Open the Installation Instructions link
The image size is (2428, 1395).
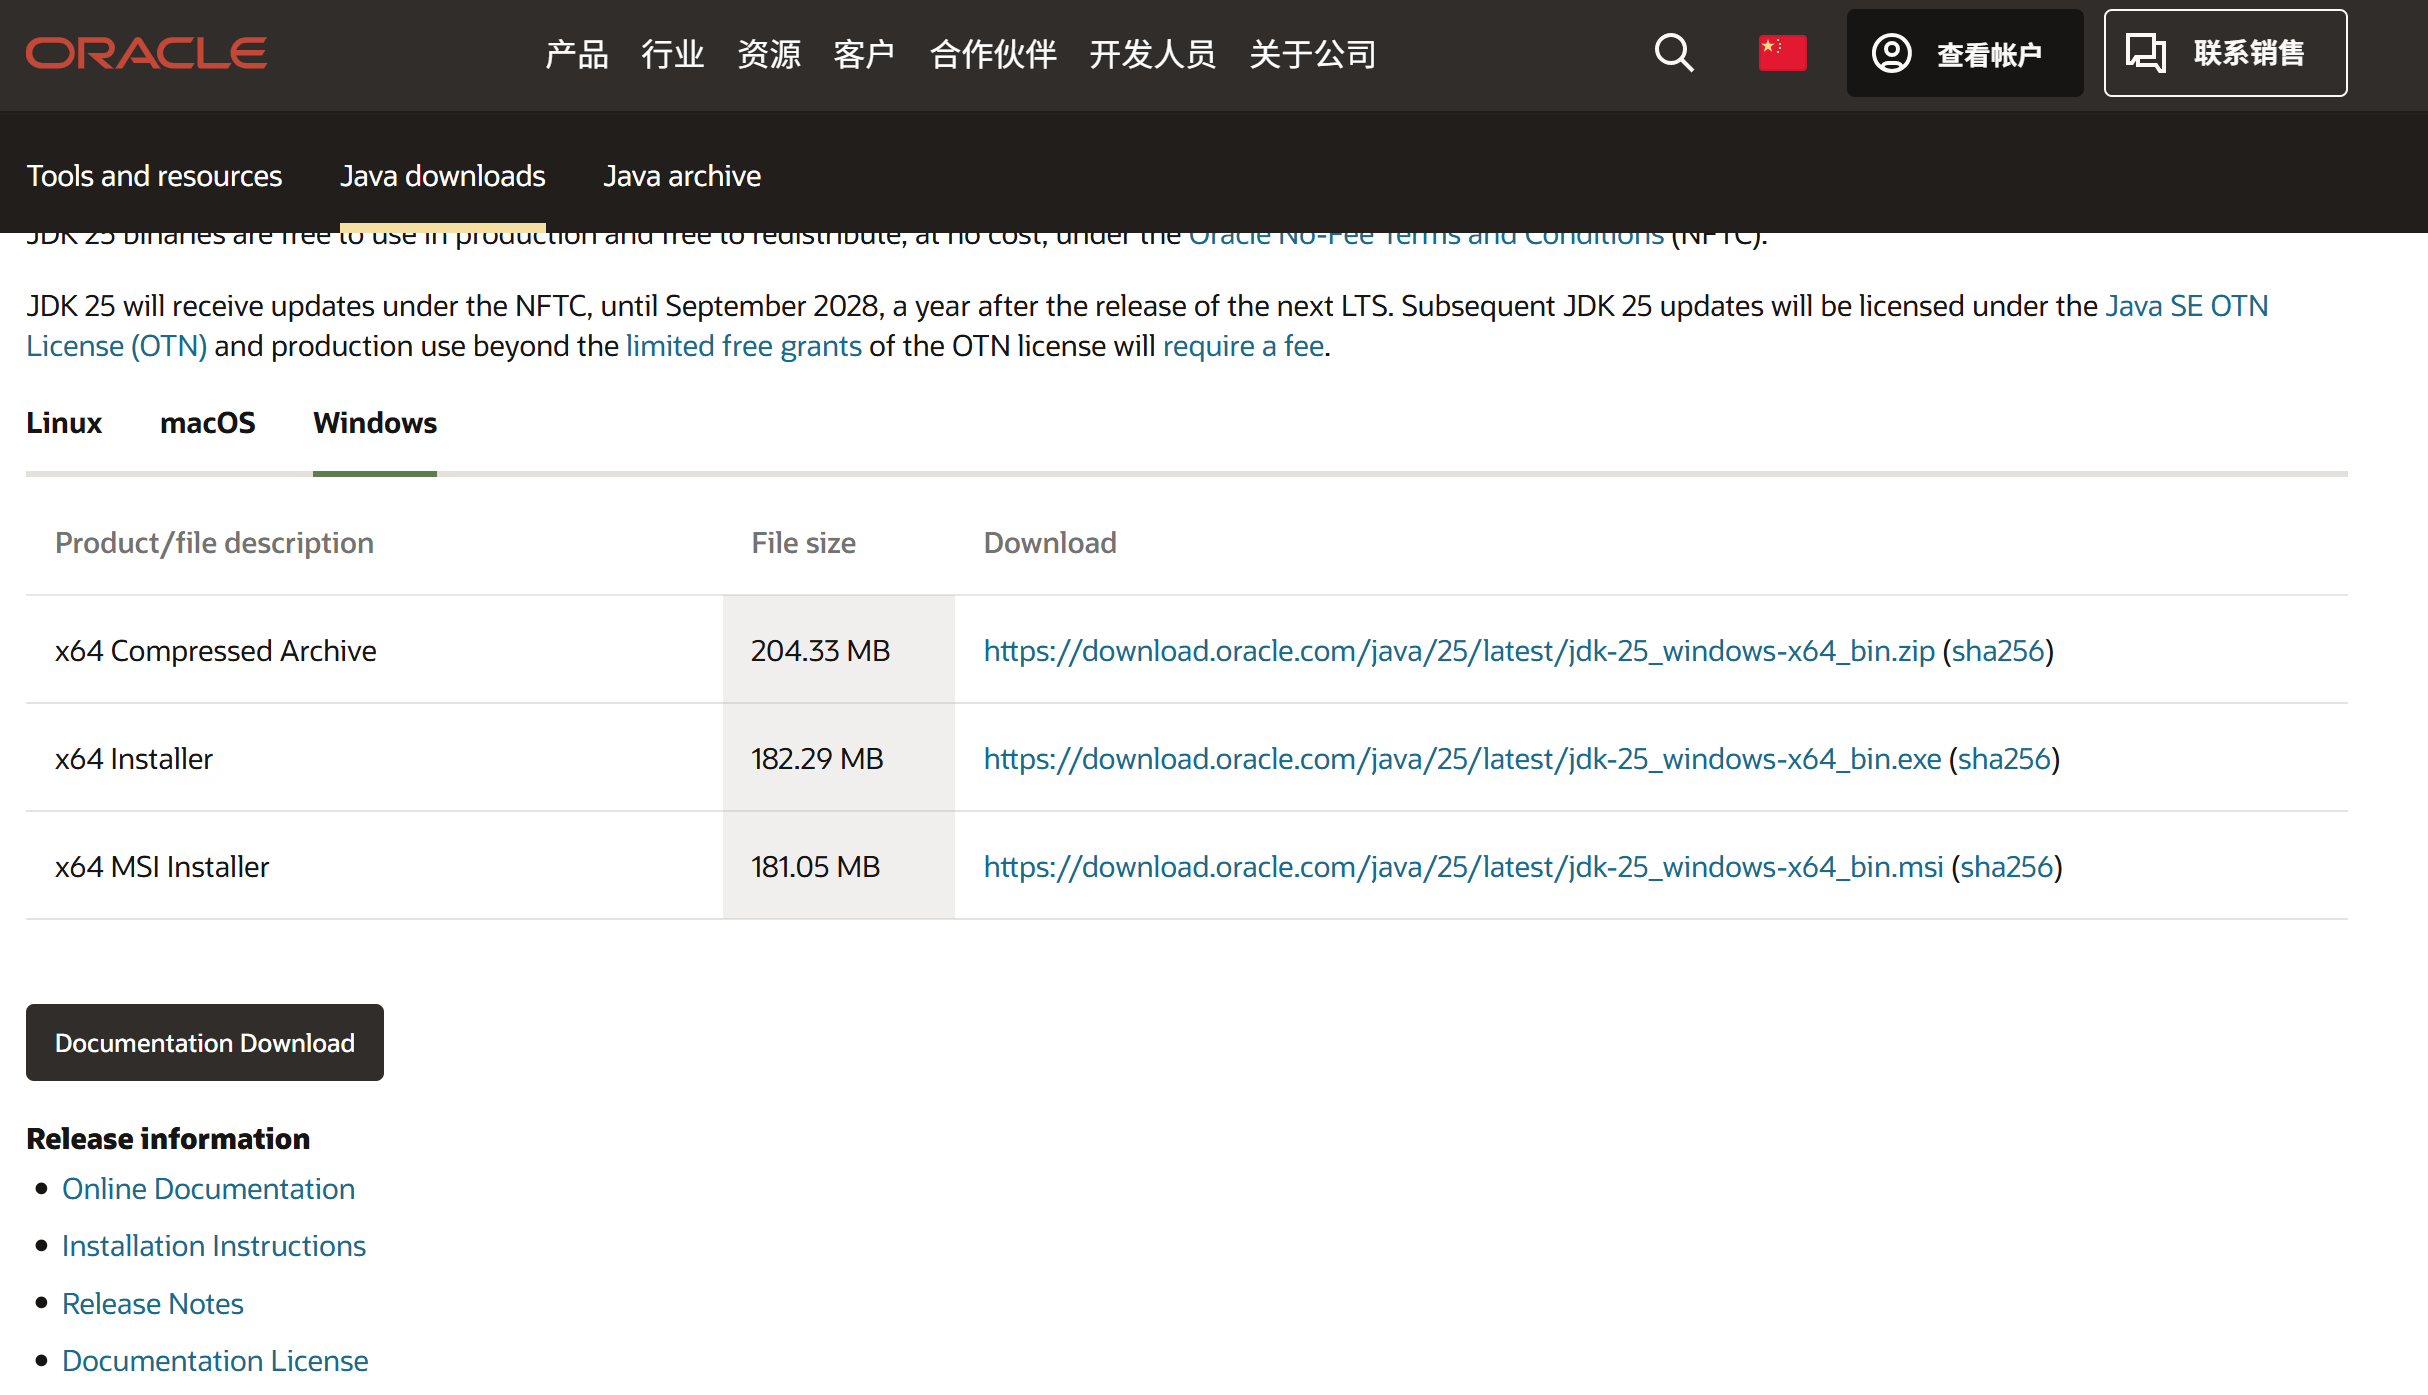point(213,1246)
